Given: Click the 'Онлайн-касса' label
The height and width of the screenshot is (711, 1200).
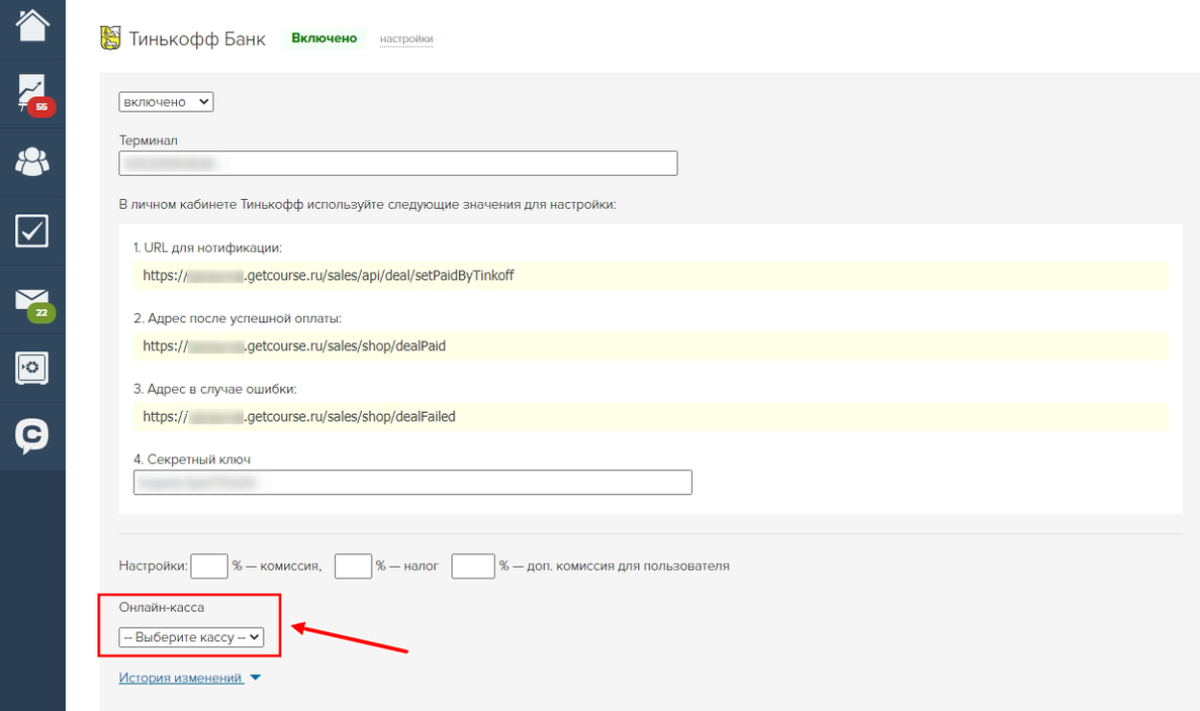Looking at the screenshot, I should point(161,607).
